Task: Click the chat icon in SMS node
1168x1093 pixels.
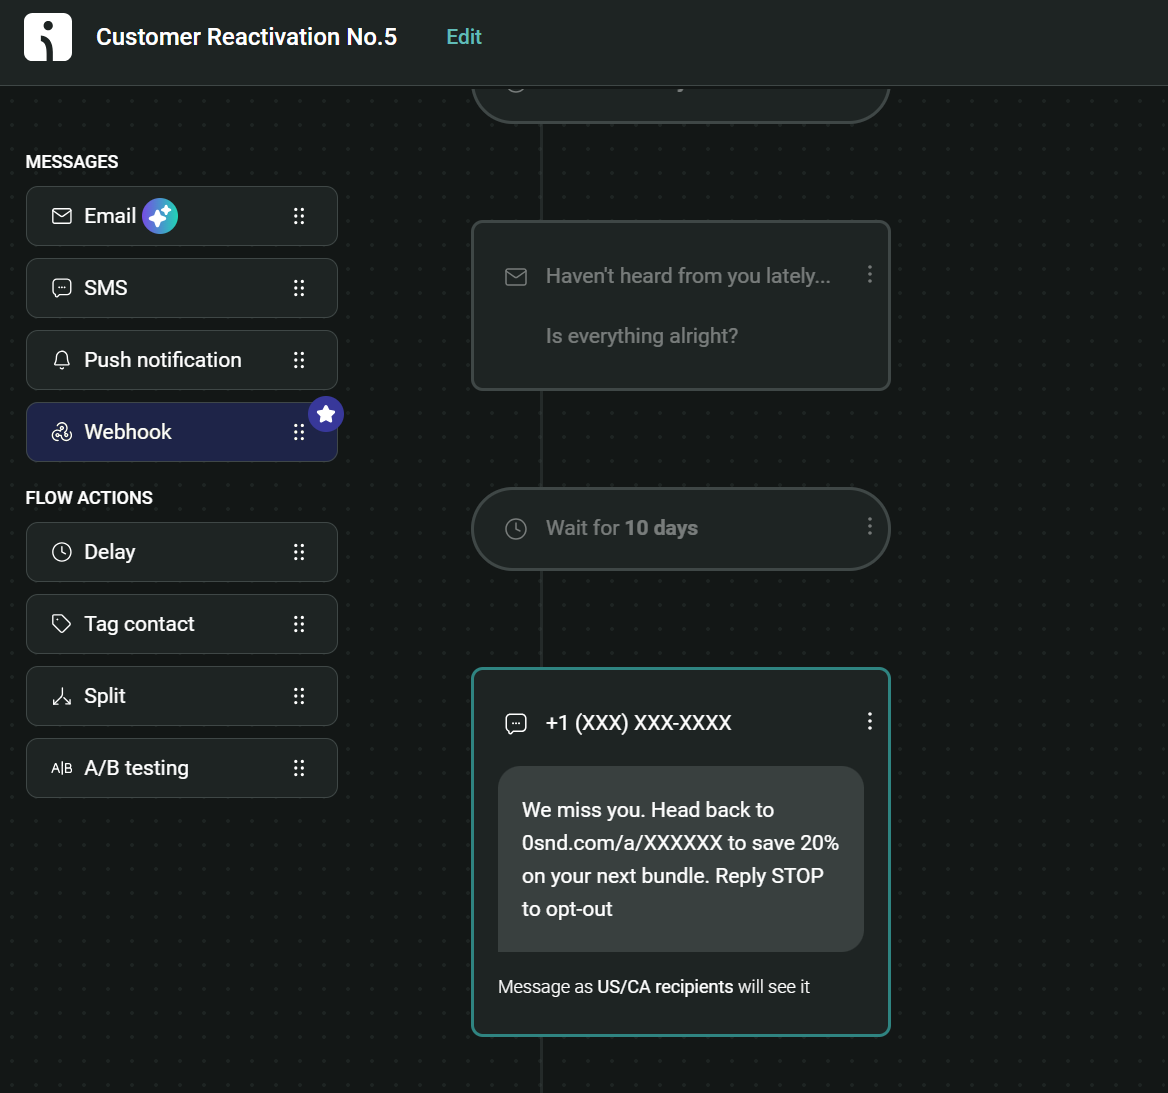Action: tap(516, 723)
